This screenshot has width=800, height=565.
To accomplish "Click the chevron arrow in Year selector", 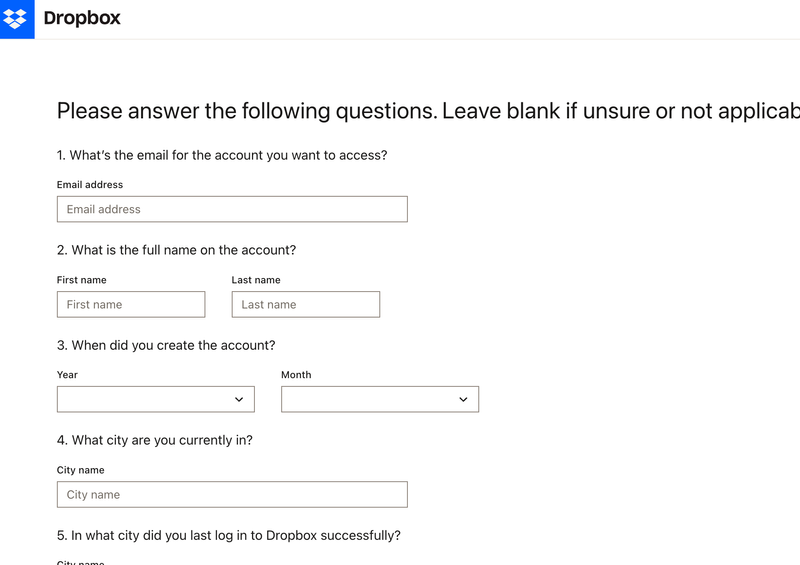I will tap(239, 399).
